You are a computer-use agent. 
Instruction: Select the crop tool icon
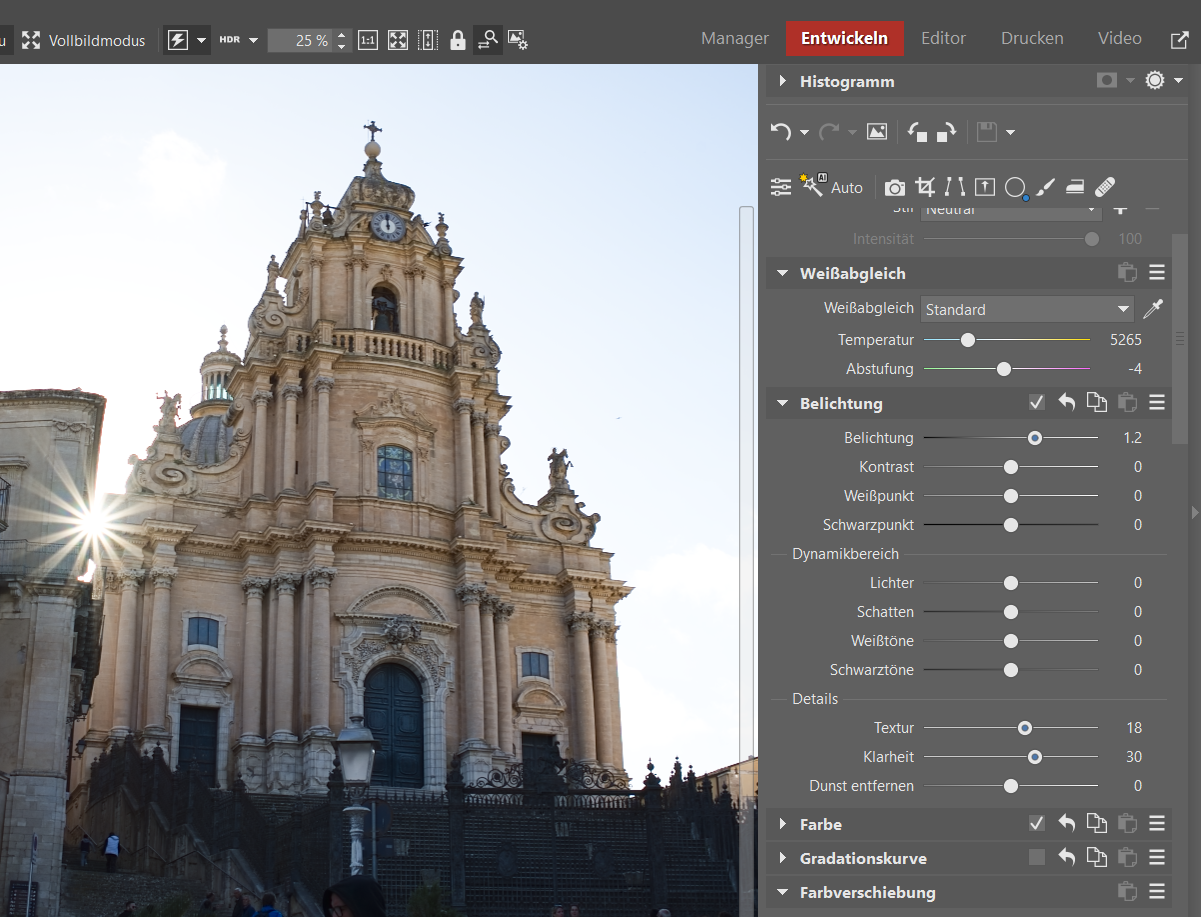(x=925, y=187)
